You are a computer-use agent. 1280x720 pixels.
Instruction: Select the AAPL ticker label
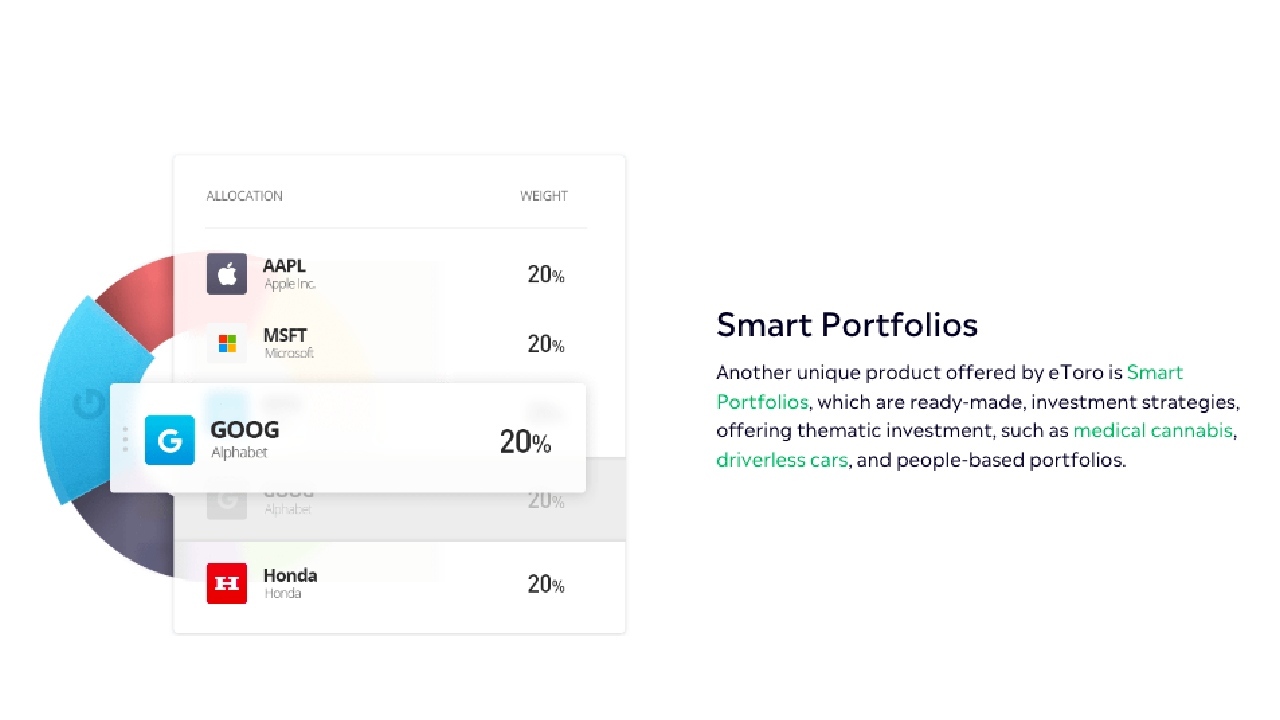coord(284,266)
